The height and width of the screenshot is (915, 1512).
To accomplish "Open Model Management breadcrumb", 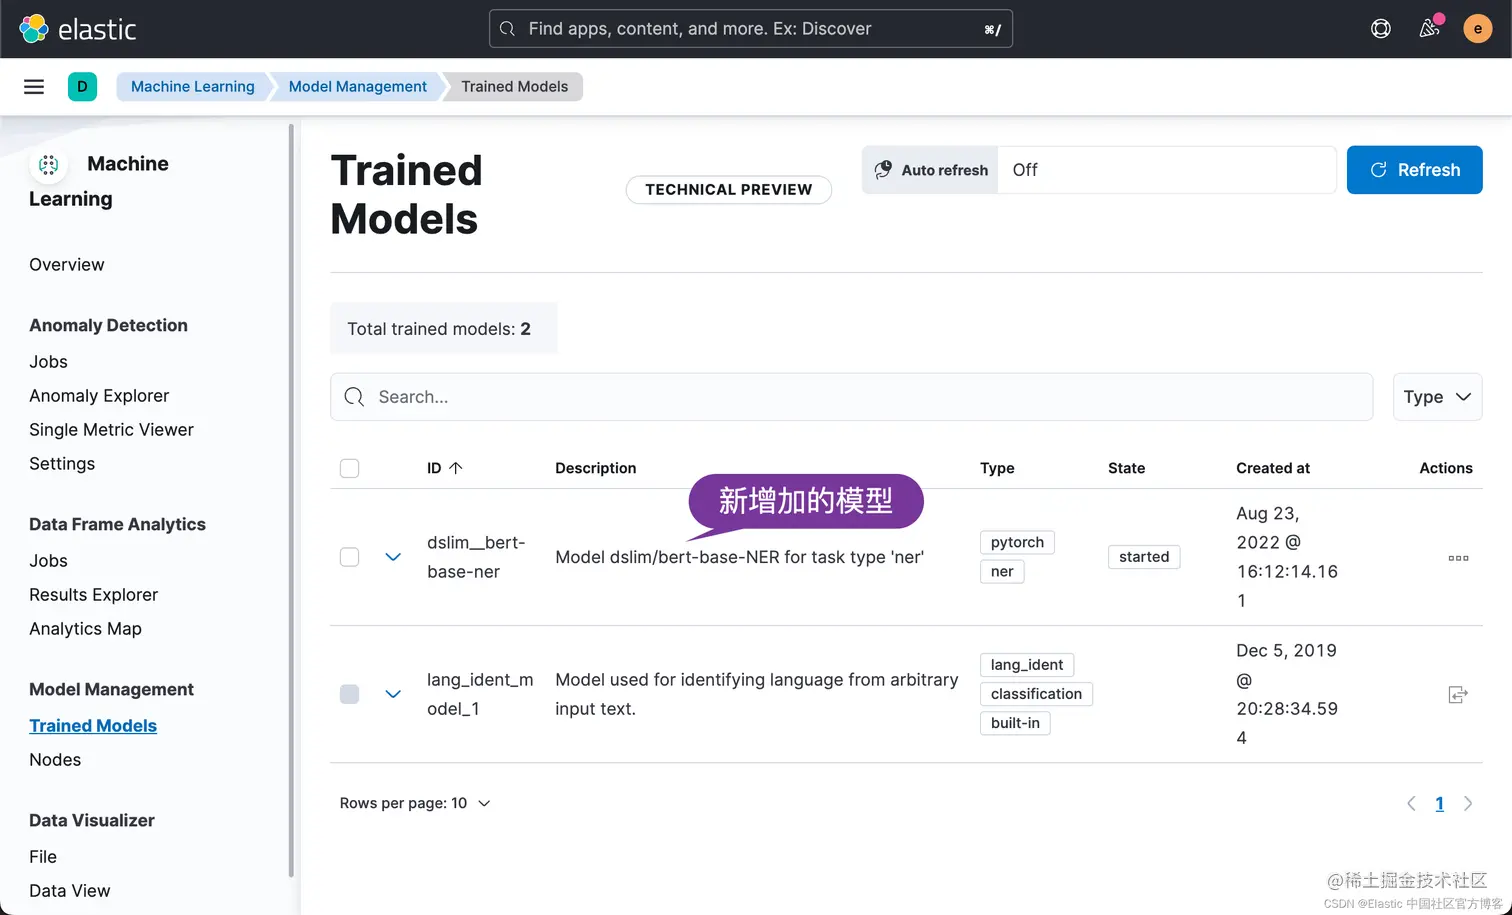I will pos(357,87).
